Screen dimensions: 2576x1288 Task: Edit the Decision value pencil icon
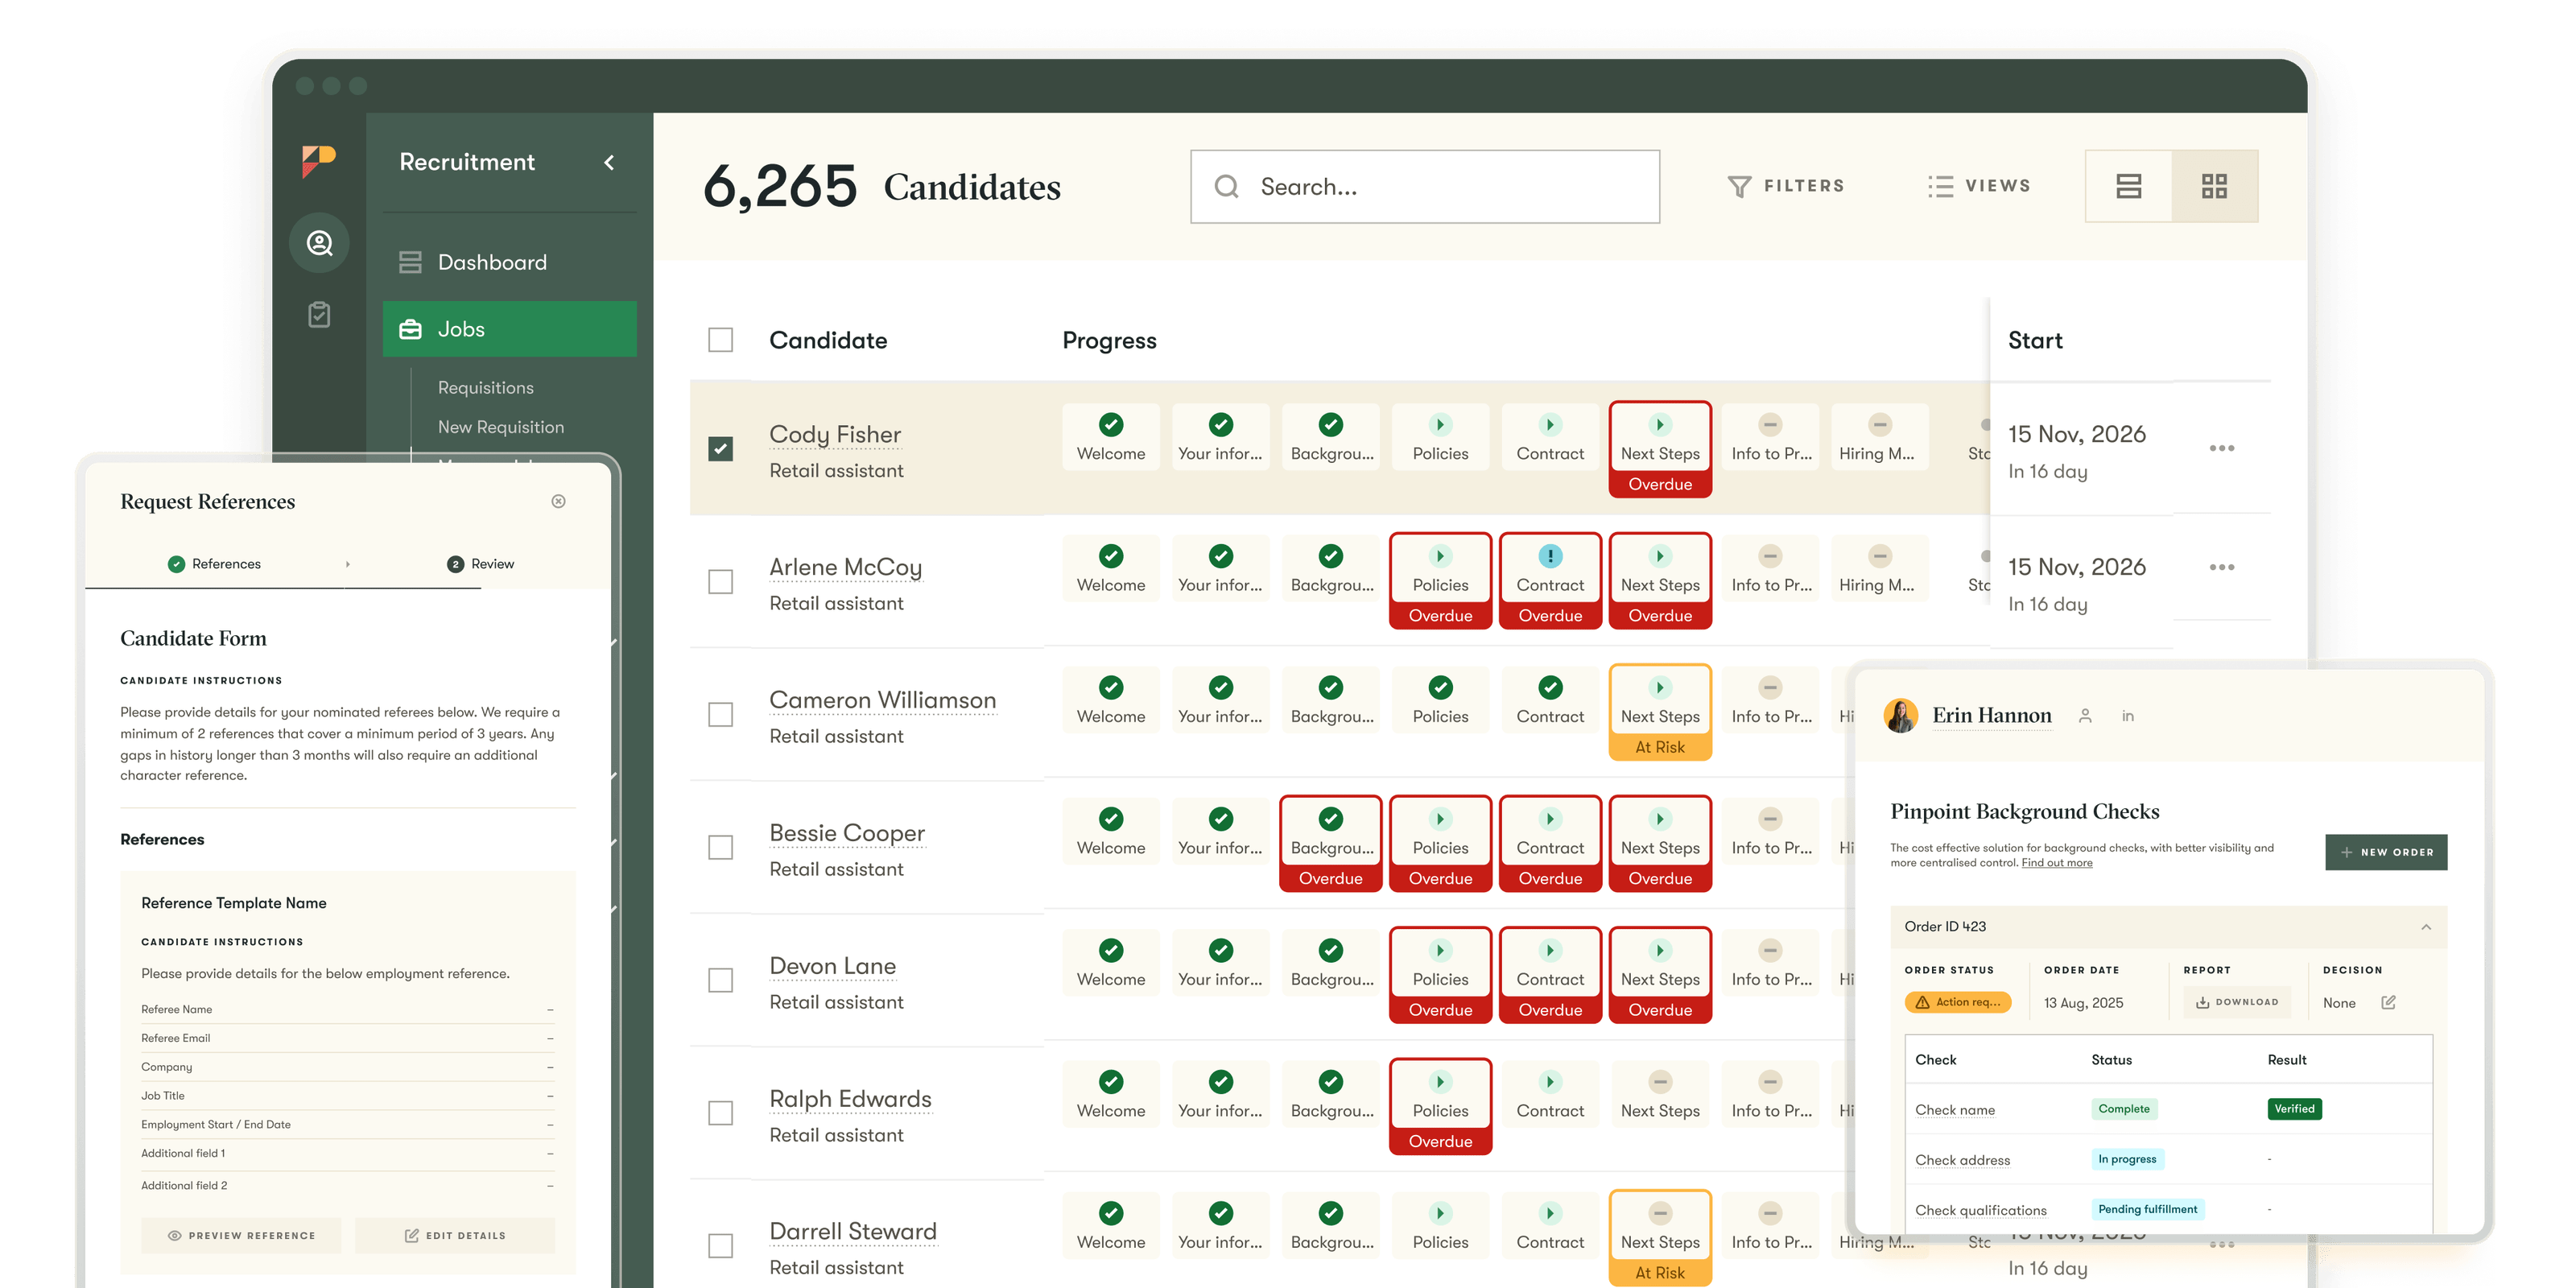point(2389,1002)
